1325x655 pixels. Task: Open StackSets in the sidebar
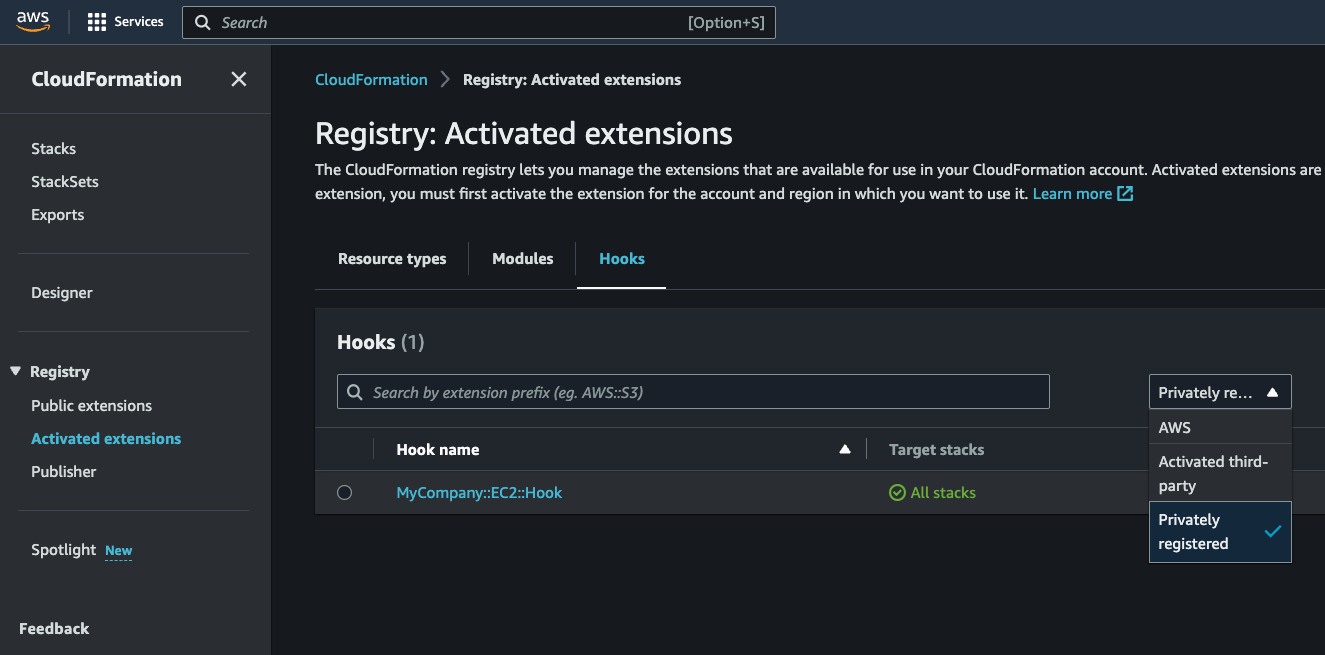[x=65, y=181]
